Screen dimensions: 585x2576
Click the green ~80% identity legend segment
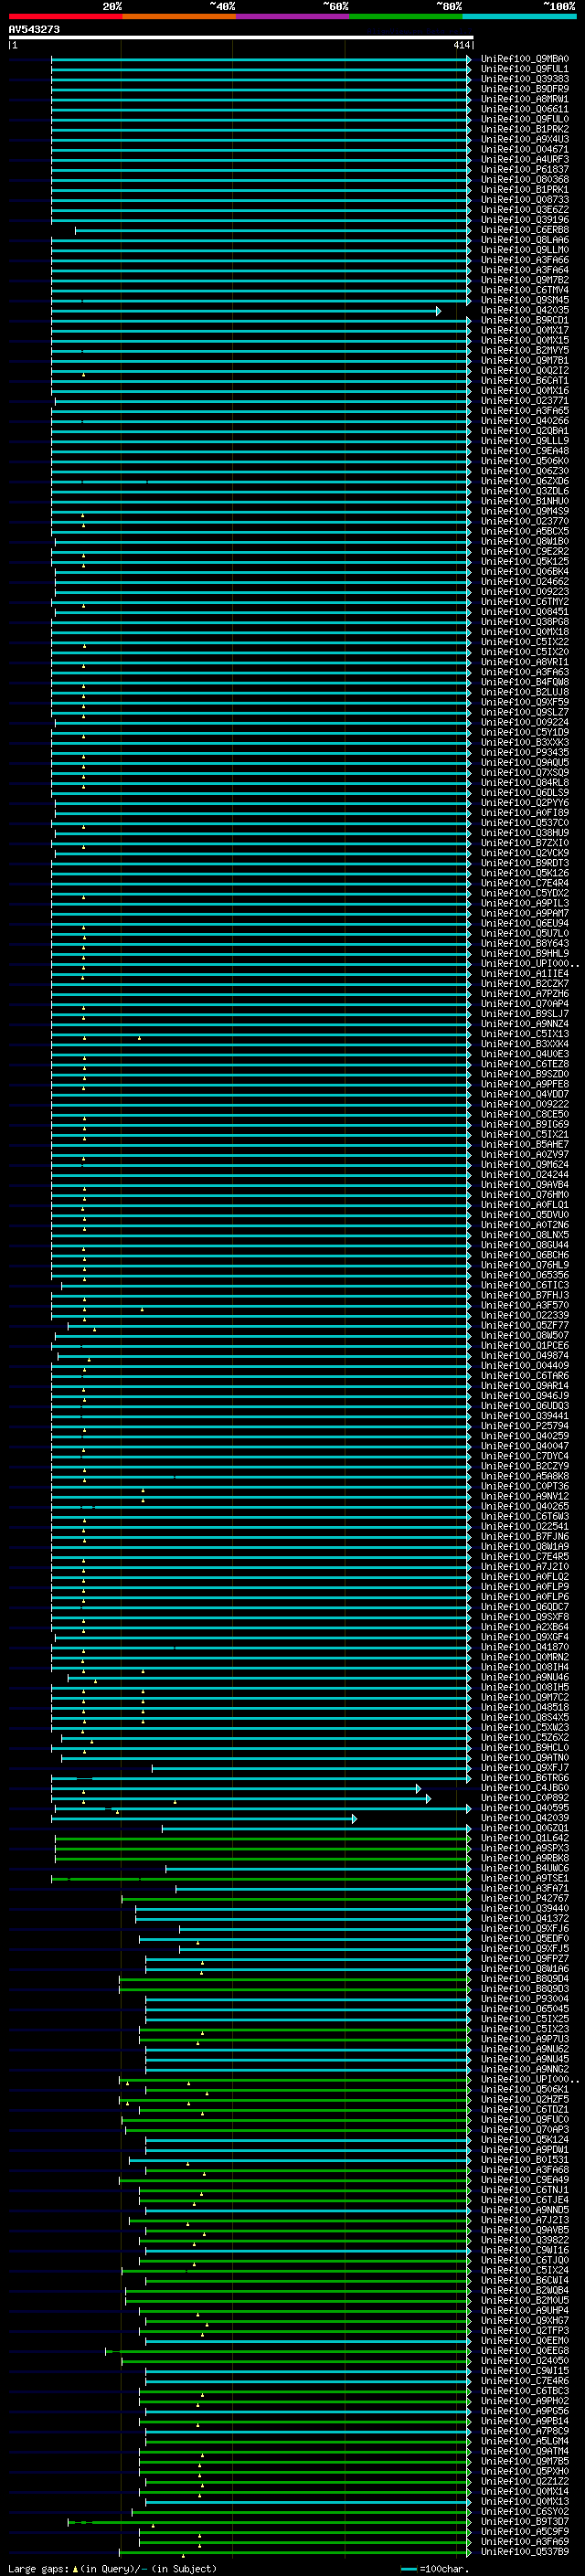click(406, 16)
